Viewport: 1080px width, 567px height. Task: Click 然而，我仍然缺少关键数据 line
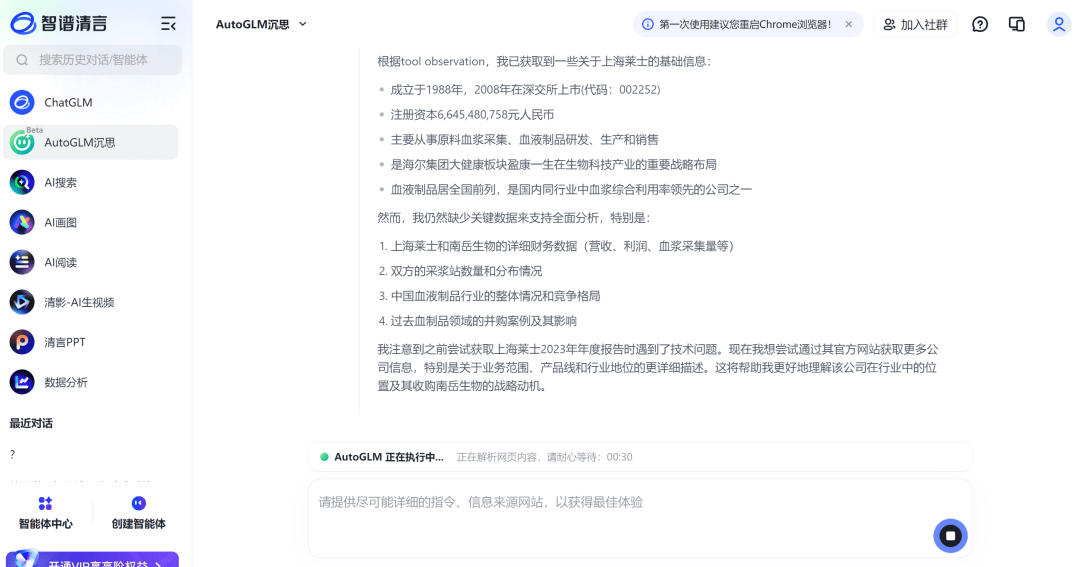513,218
